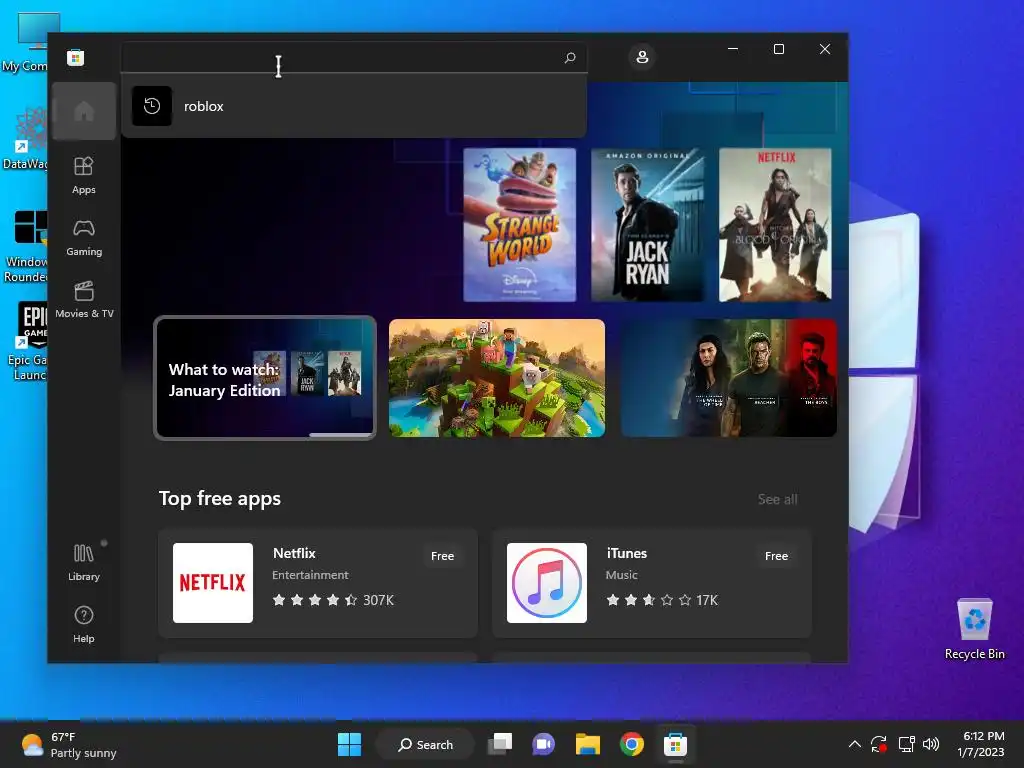Viewport: 1024px width, 768px height.
Task: Open the iTunes app title
Action: (x=626, y=553)
